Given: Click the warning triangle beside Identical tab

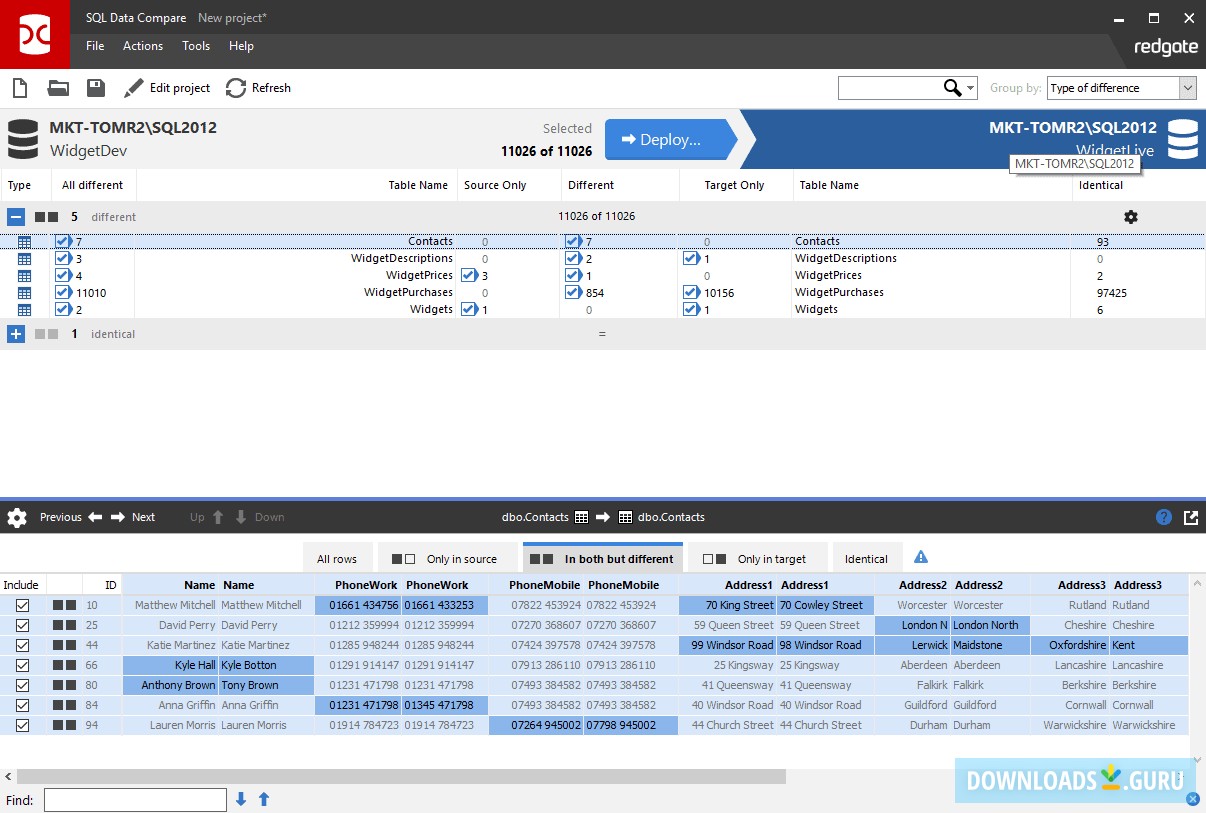Looking at the screenshot, I should [920, 556].
